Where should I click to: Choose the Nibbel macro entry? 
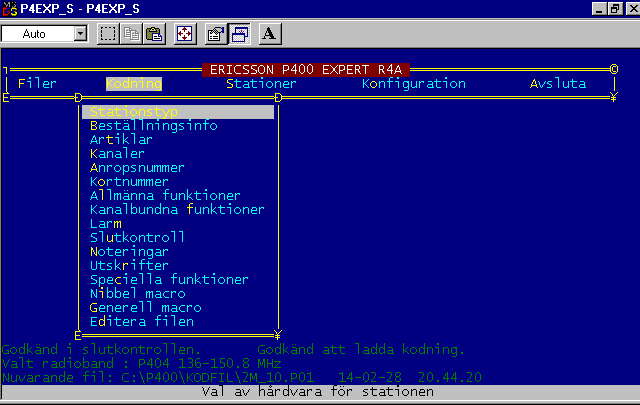click(138, 294)
